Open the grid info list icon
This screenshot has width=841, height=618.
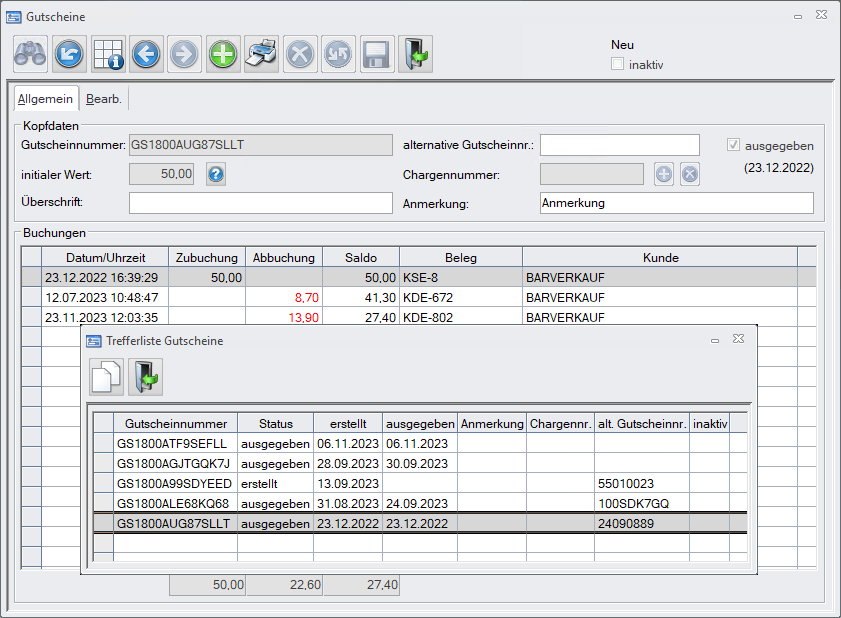[107, 54]
